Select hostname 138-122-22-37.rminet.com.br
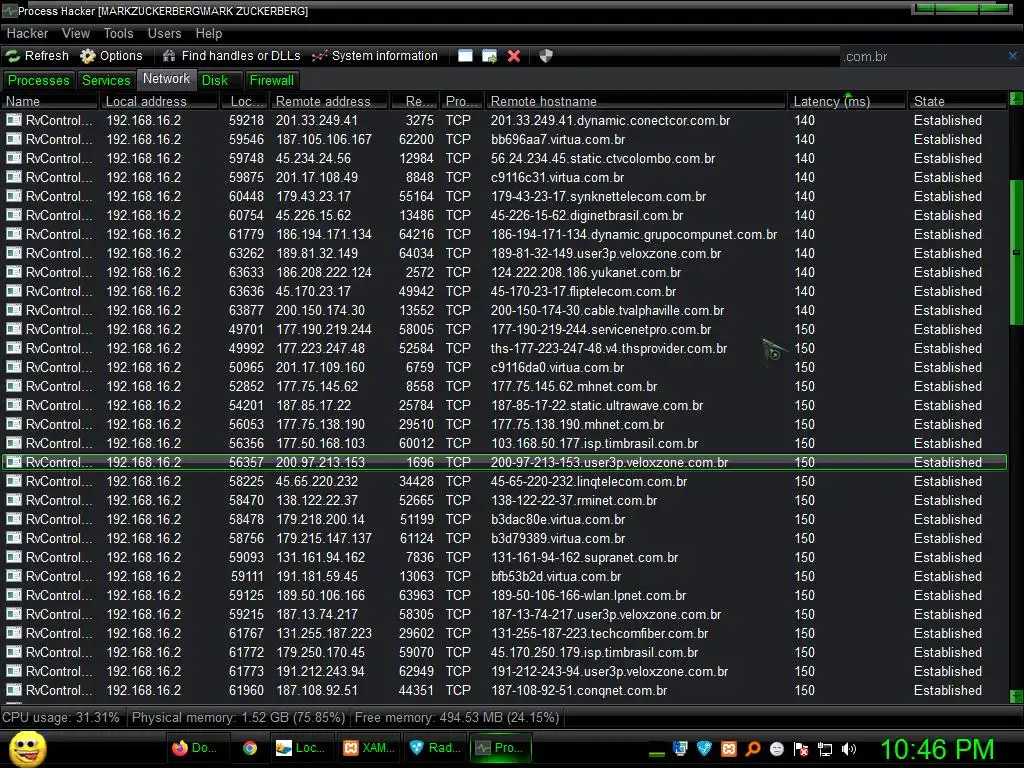The image size is (1024, 768). (x=574, y=500)
